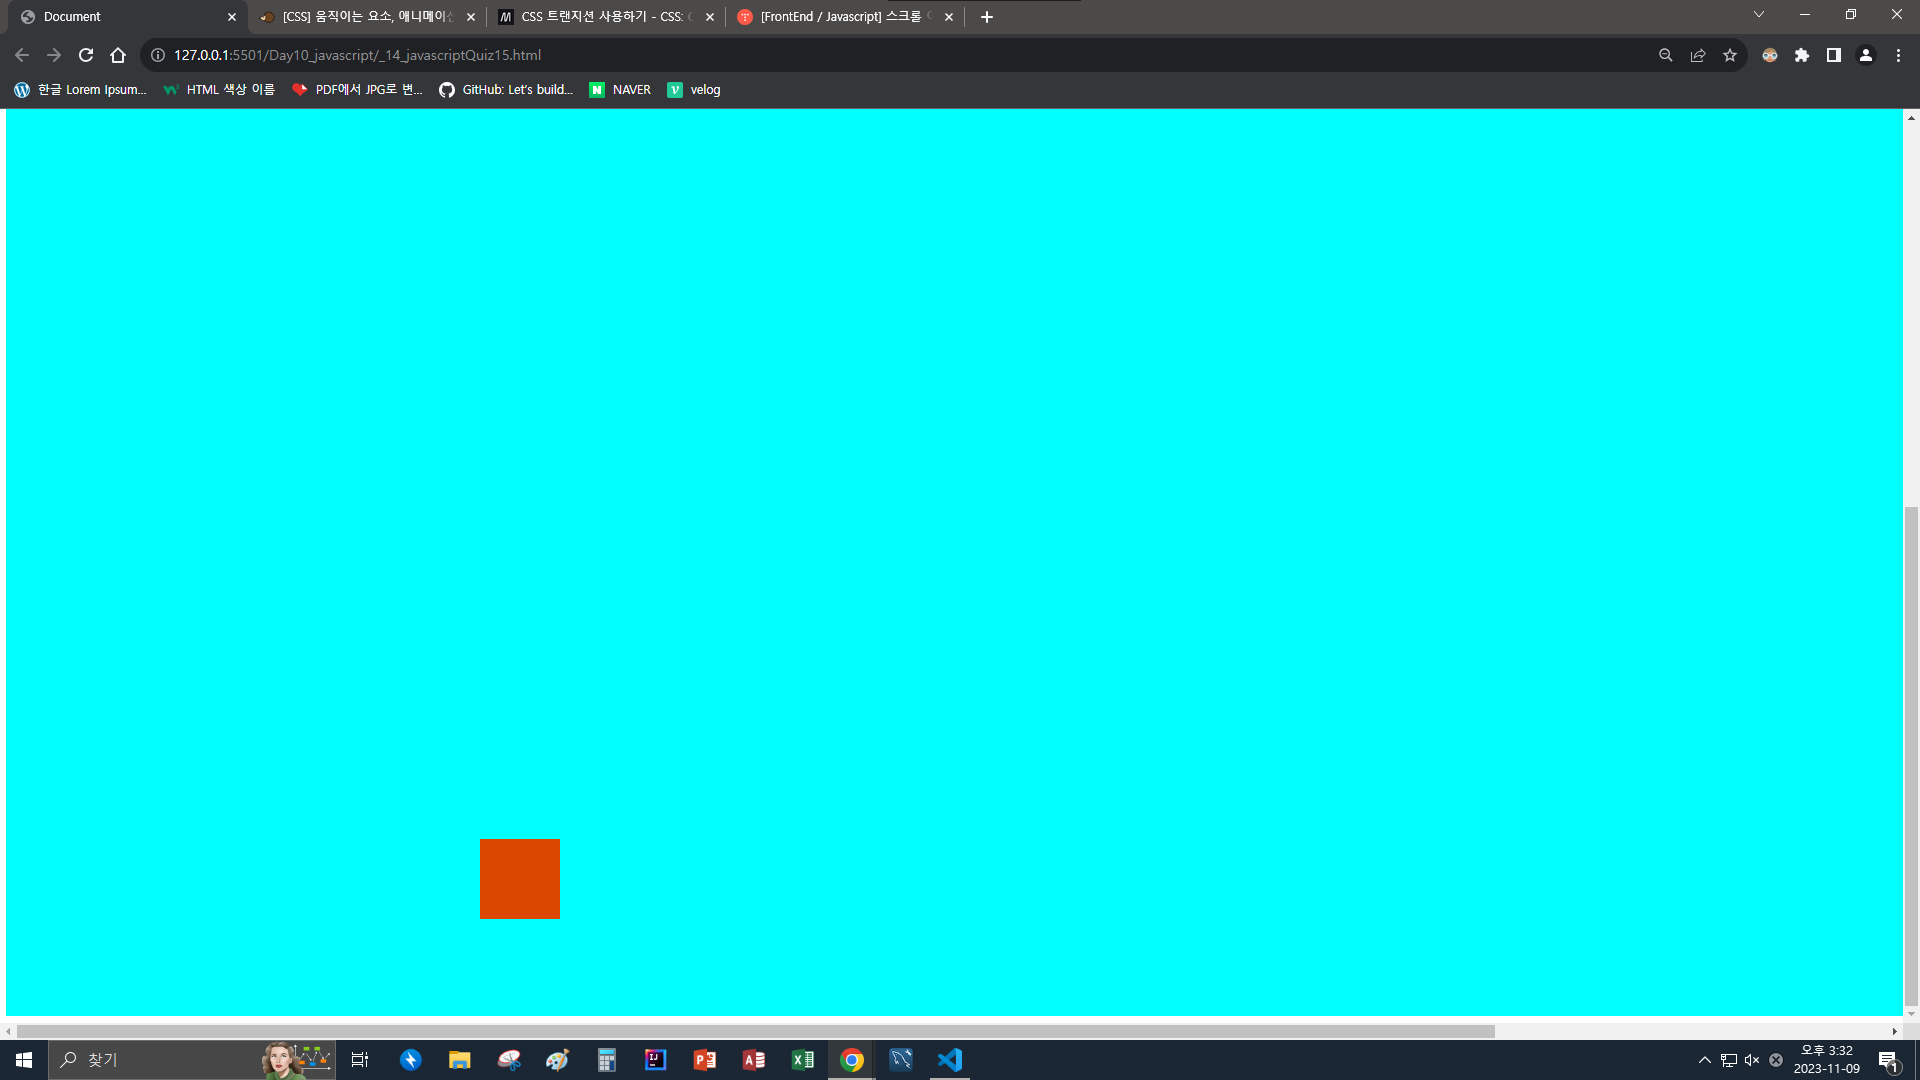
Task: Open the share page icon
Action: pos(1697,55)
